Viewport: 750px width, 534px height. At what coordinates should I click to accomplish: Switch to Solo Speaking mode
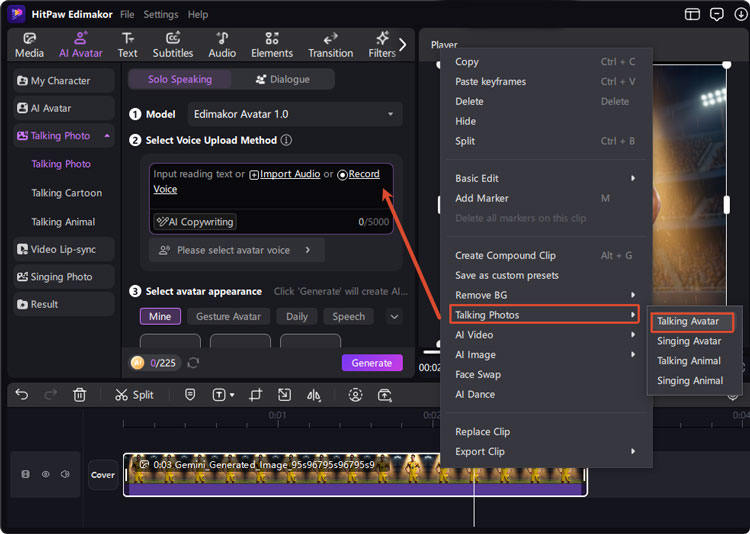click(180, 79)
